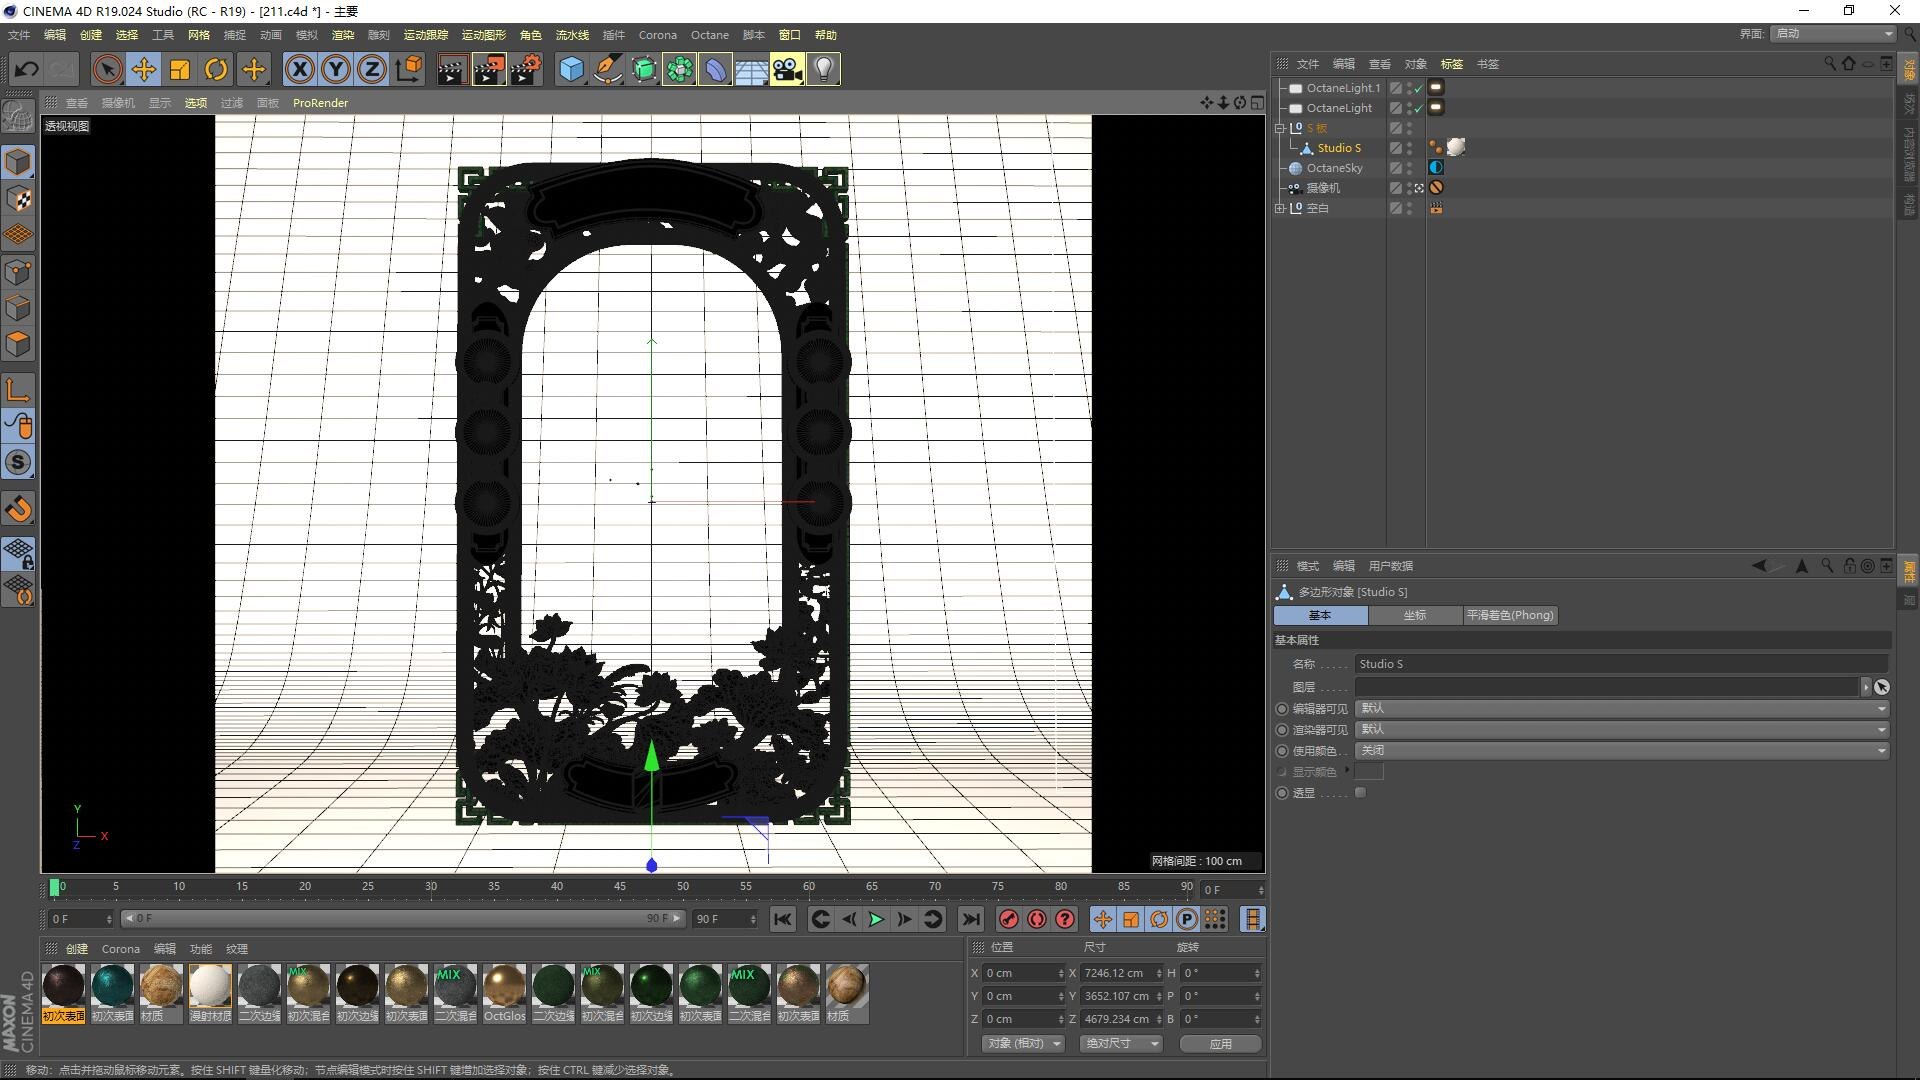This screenshot has height=1080, width=1920.
Task: Open the floor/environment objects icon
Action: coord(751,69)
